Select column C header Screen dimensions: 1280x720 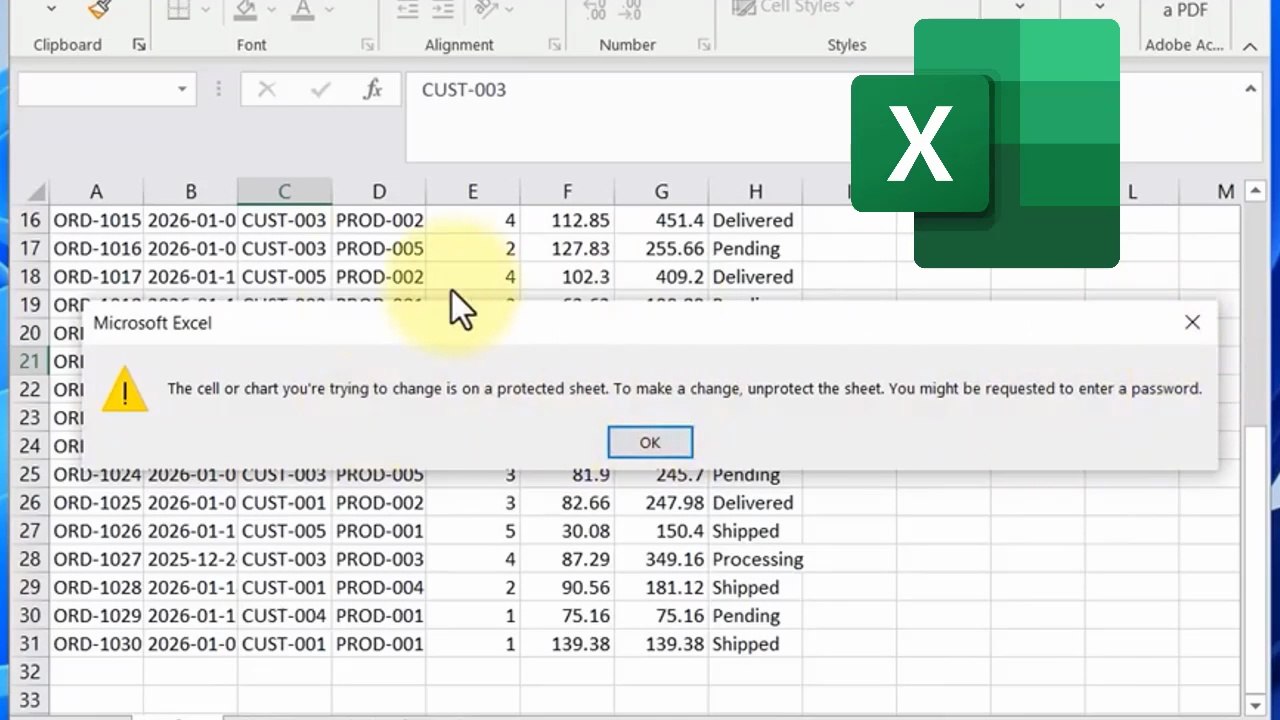click(284, 191)
